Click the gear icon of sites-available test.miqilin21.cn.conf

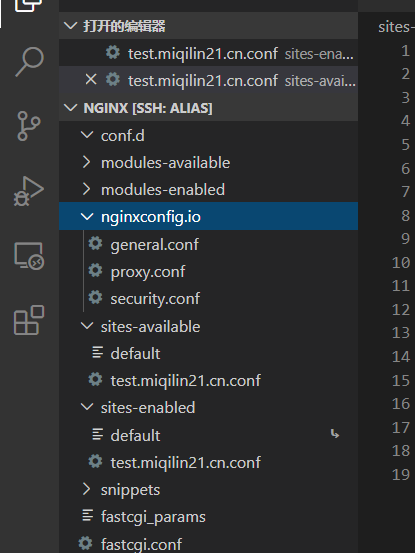tap(95, 379)
